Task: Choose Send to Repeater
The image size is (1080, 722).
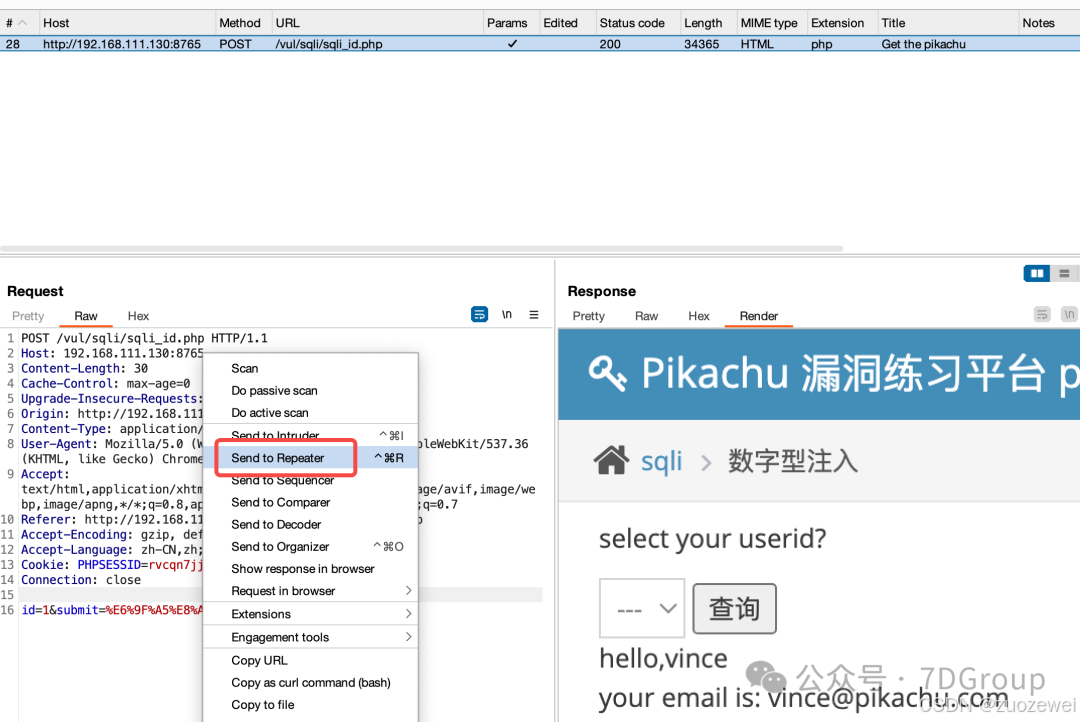Action: [311, 458]
